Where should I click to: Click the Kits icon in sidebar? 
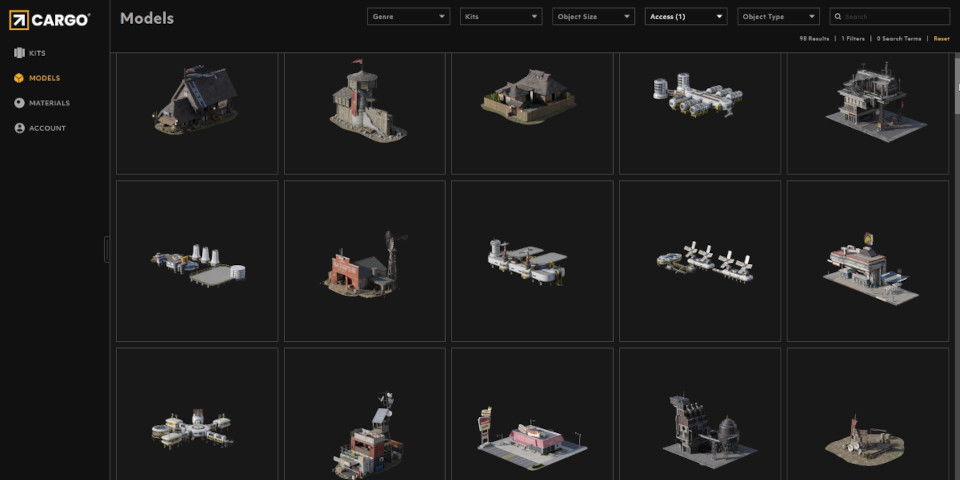click(x=19, y=53)
